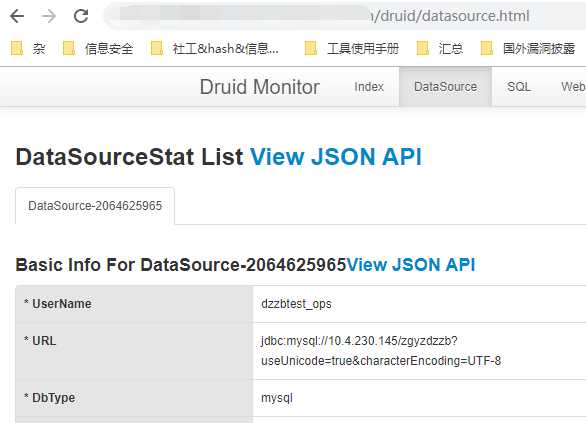The height and width of the screenshot is (423, 586).
Task: Open the SQL nav tab
Action: pos(519,87)
